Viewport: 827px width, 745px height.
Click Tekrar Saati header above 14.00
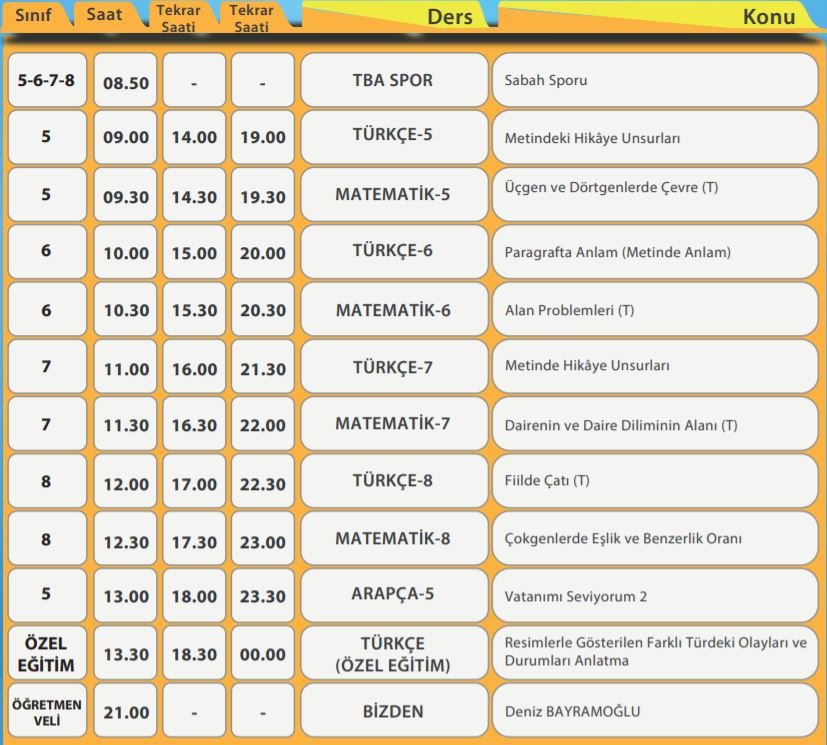coord(179,17)
